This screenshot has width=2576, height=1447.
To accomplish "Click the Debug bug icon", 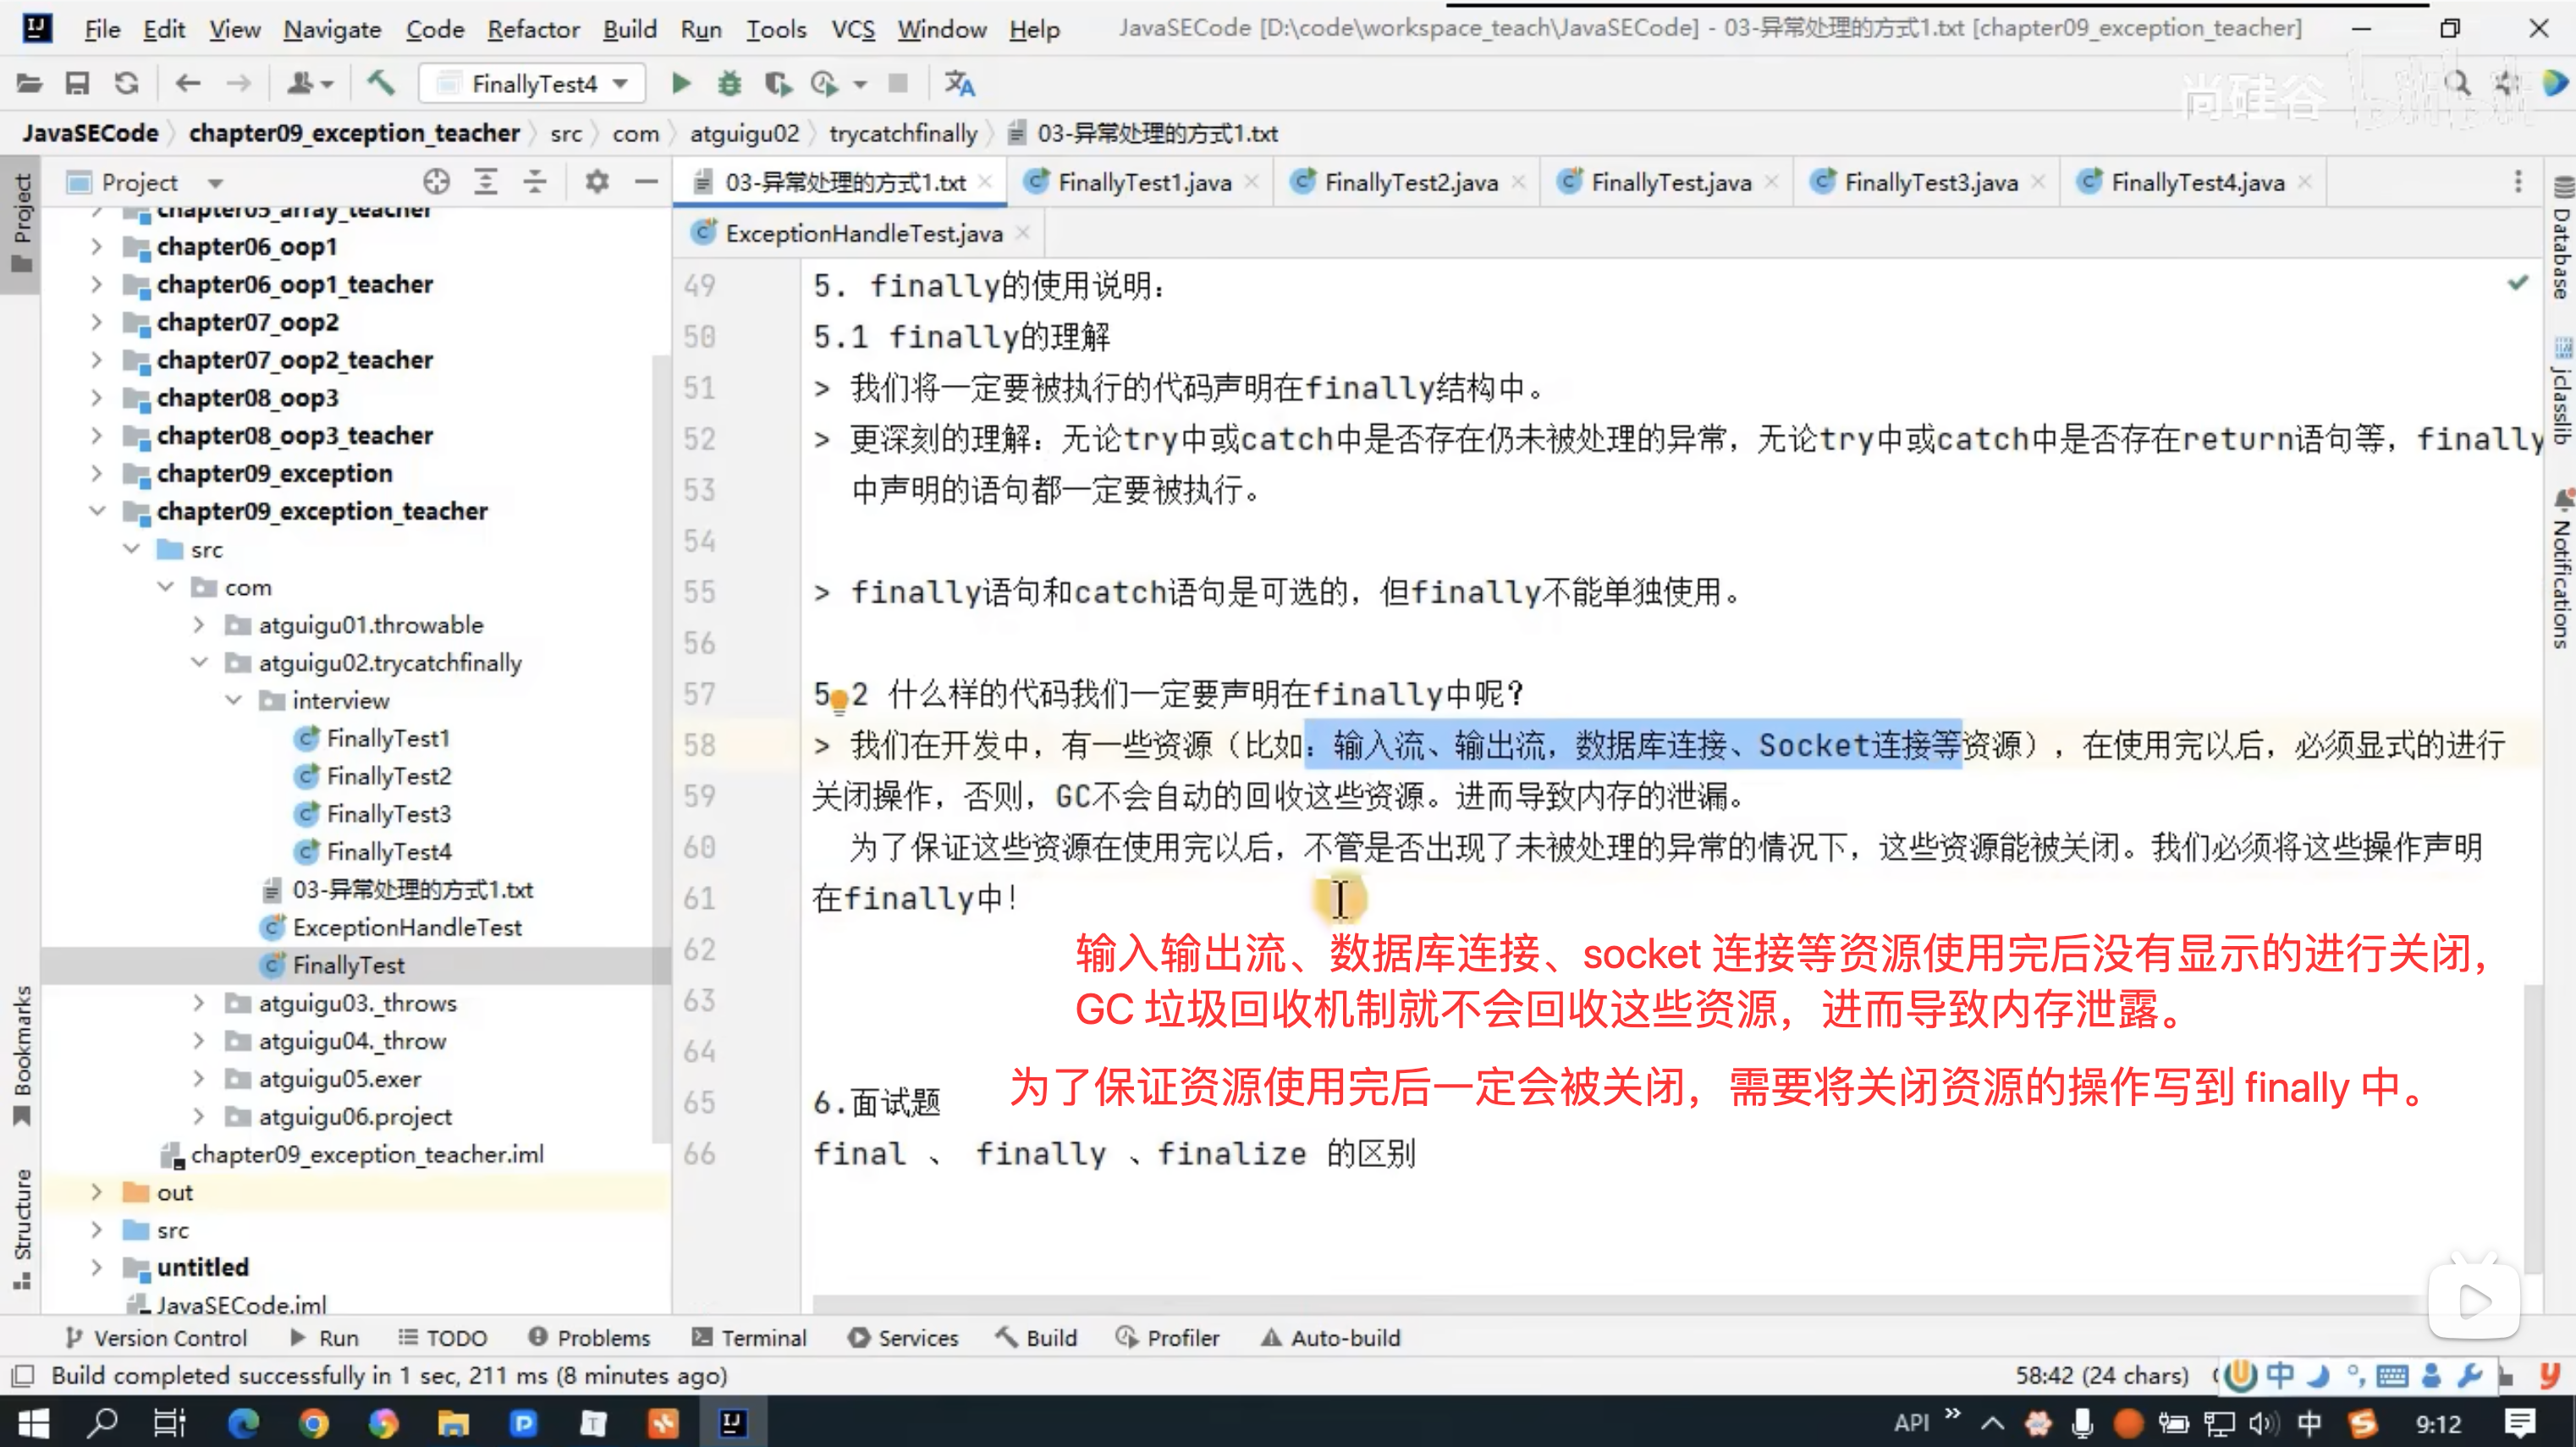I will point(729,84).
